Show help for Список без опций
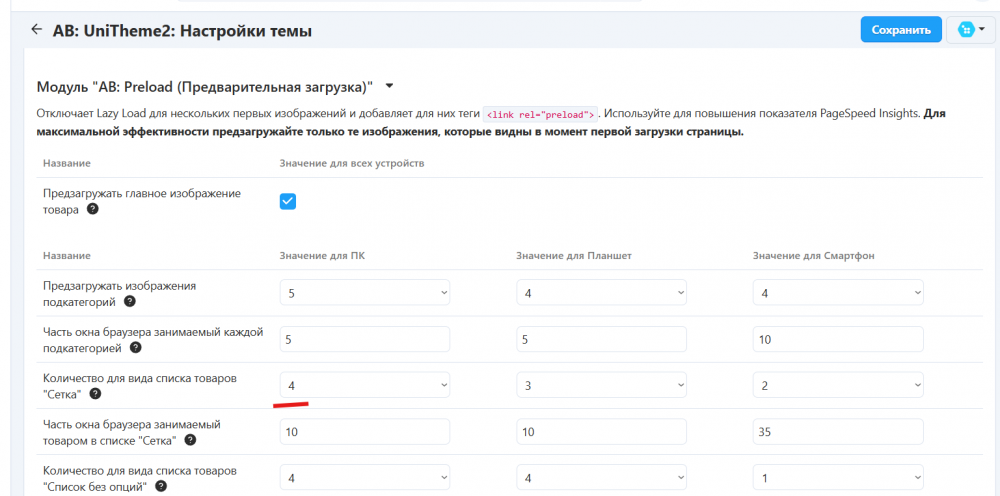The height and width of the screenshot is (496, 1000). [x=161, y=486]
